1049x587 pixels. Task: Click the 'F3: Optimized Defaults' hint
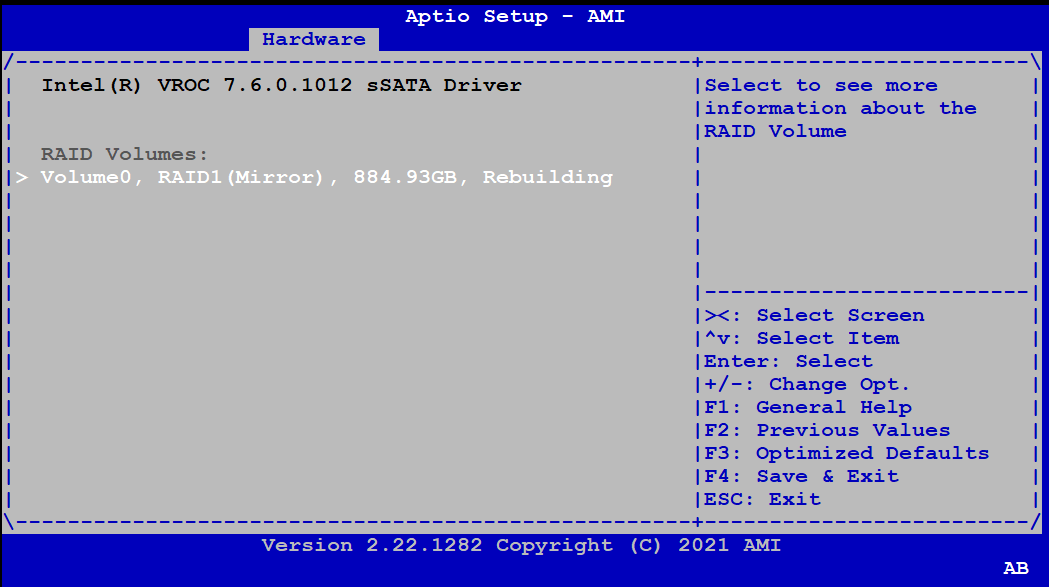pos(847,453)
